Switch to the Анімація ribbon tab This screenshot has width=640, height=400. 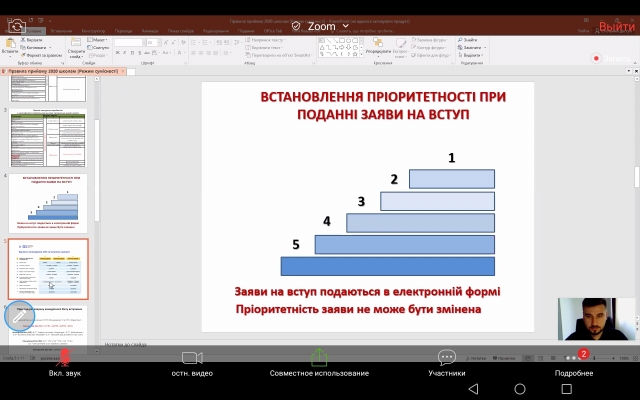[x=150, y=31]
